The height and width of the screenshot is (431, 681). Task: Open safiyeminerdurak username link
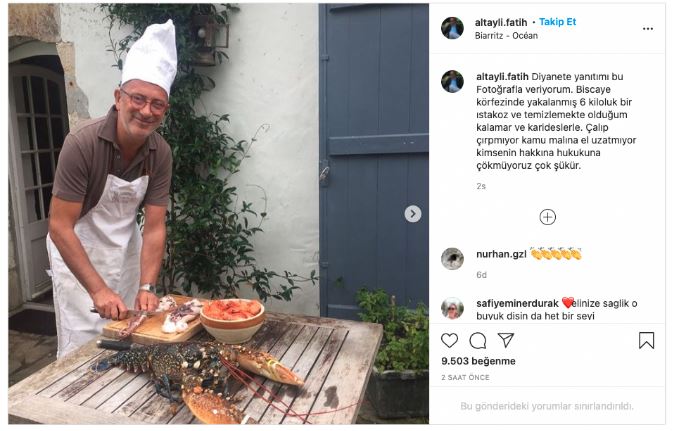(517, 303)
